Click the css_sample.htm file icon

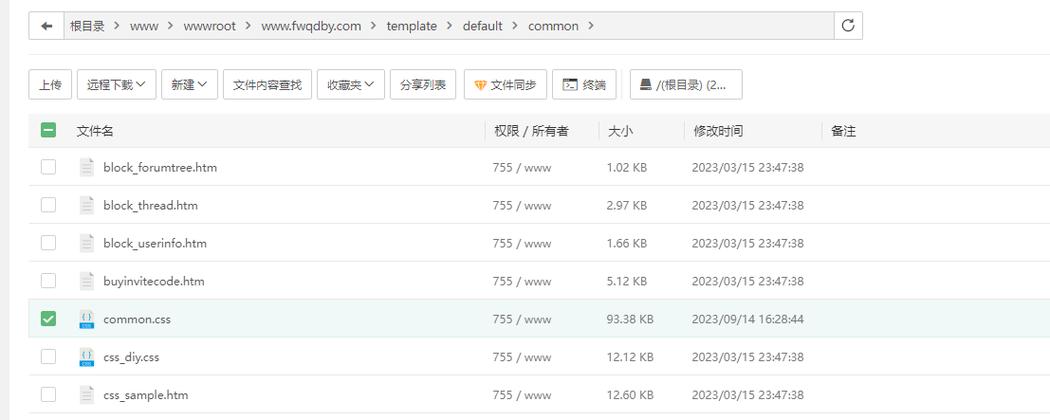pos(87,395)
